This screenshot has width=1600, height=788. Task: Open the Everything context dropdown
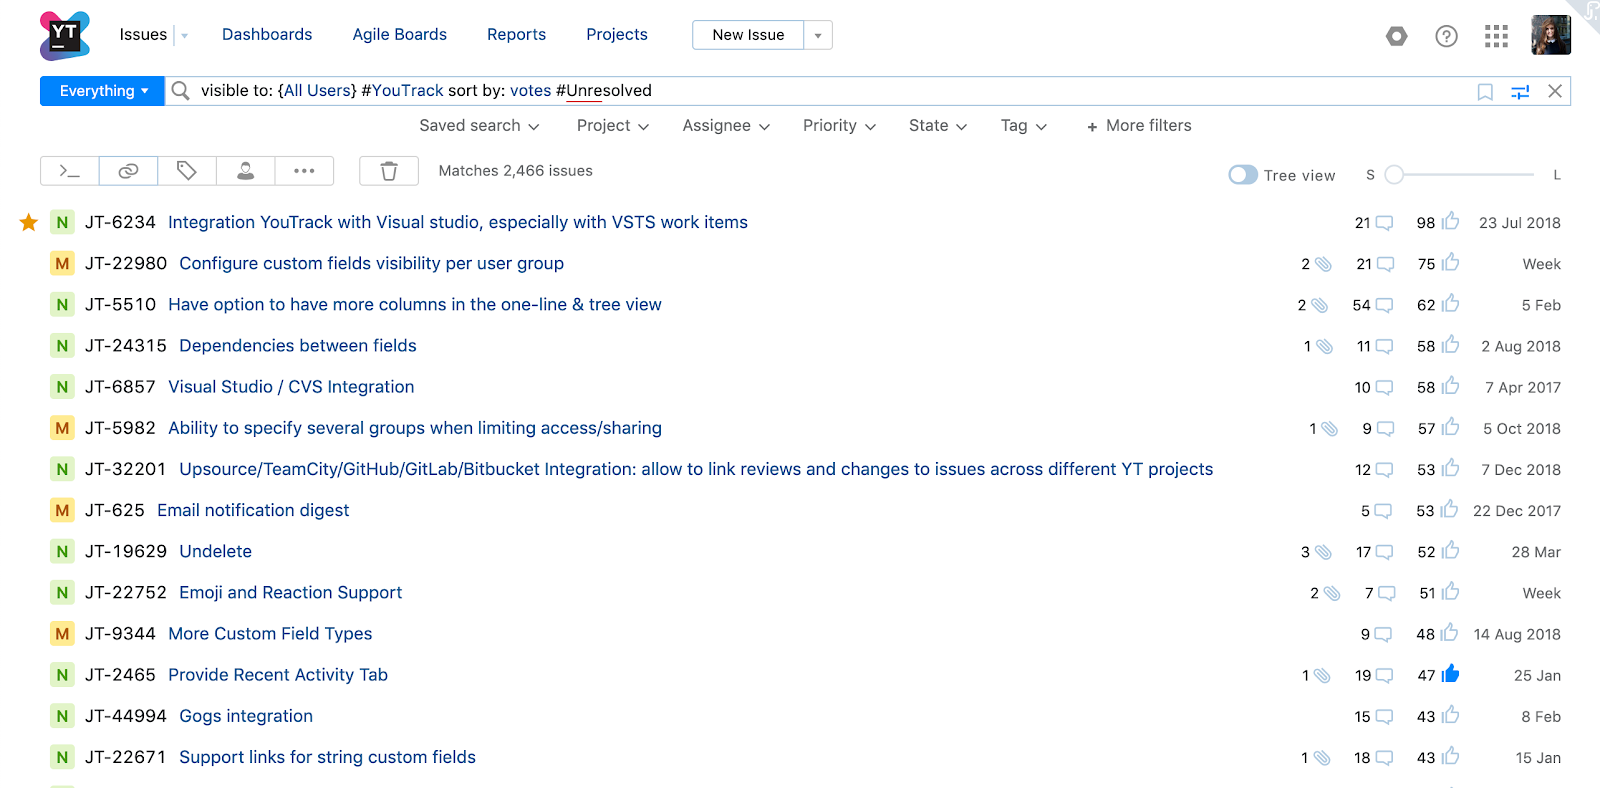103,91
